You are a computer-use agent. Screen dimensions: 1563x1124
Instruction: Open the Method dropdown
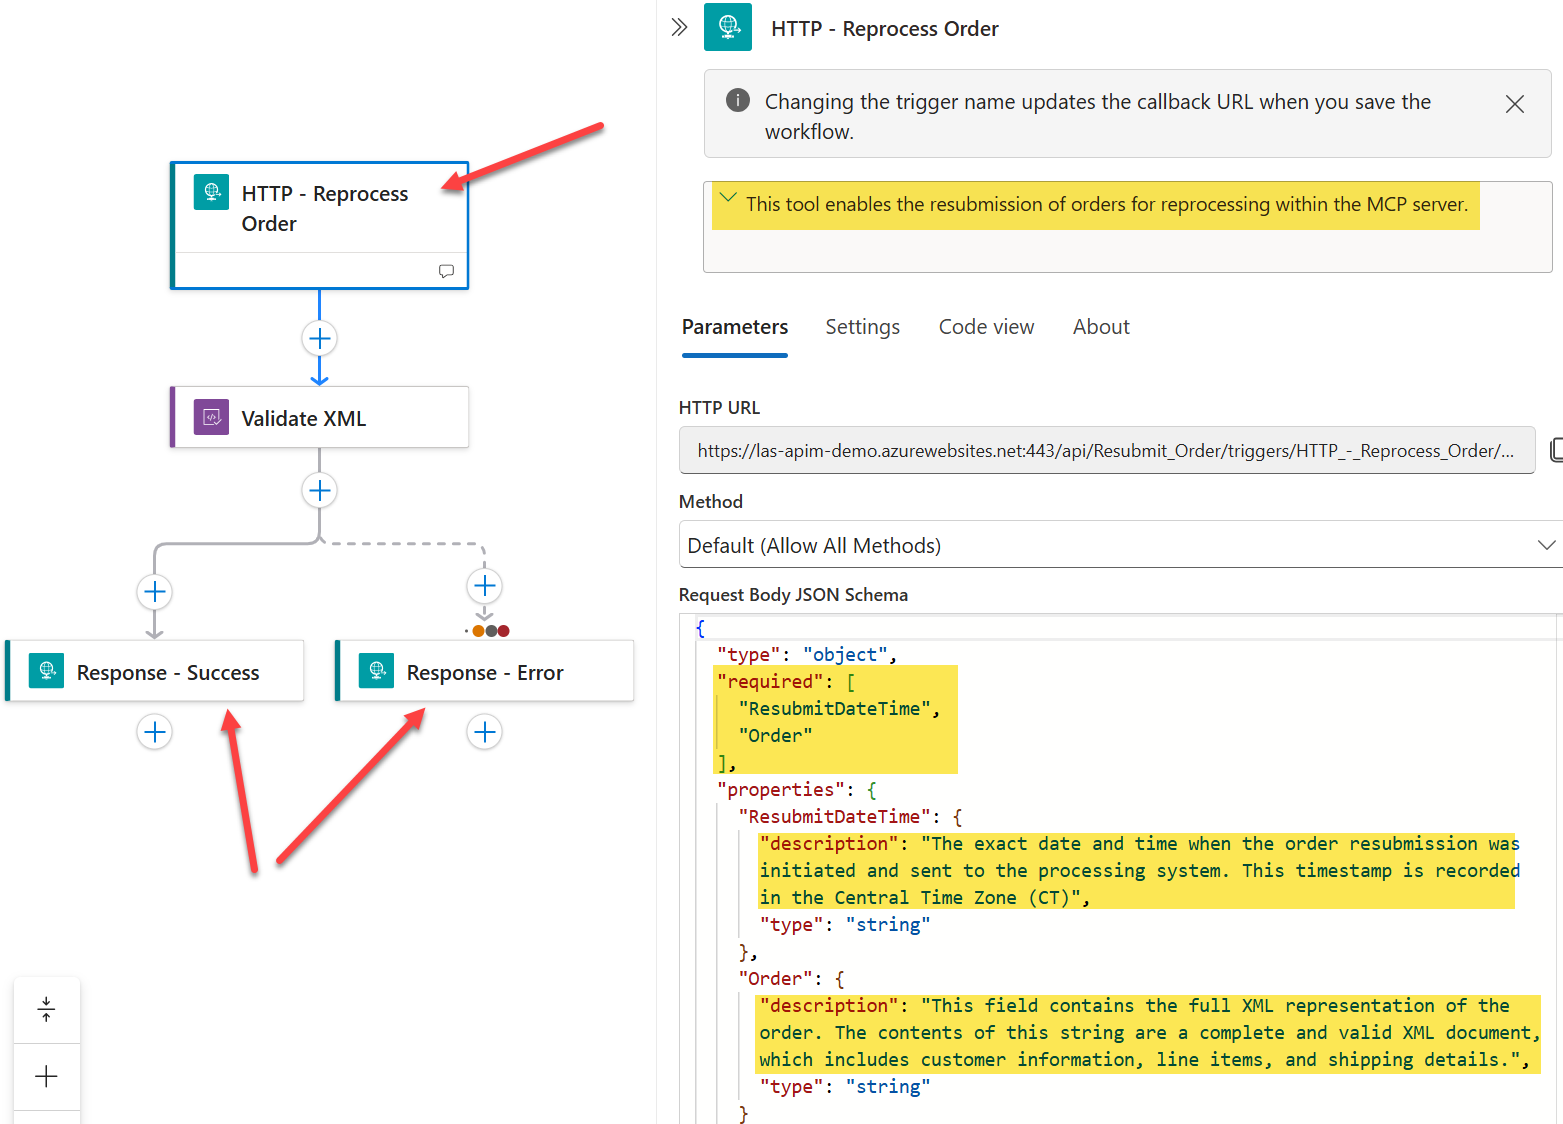pos(1121,545)
